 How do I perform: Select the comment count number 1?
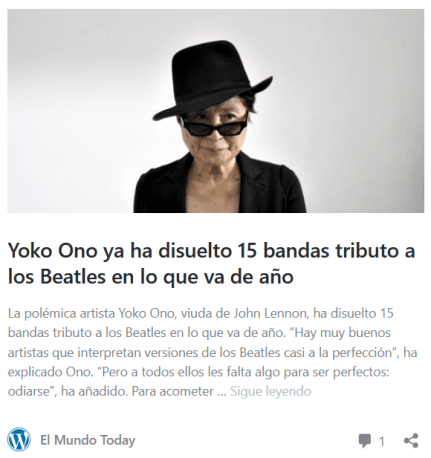pyautogui.click(x=382, y=441)
